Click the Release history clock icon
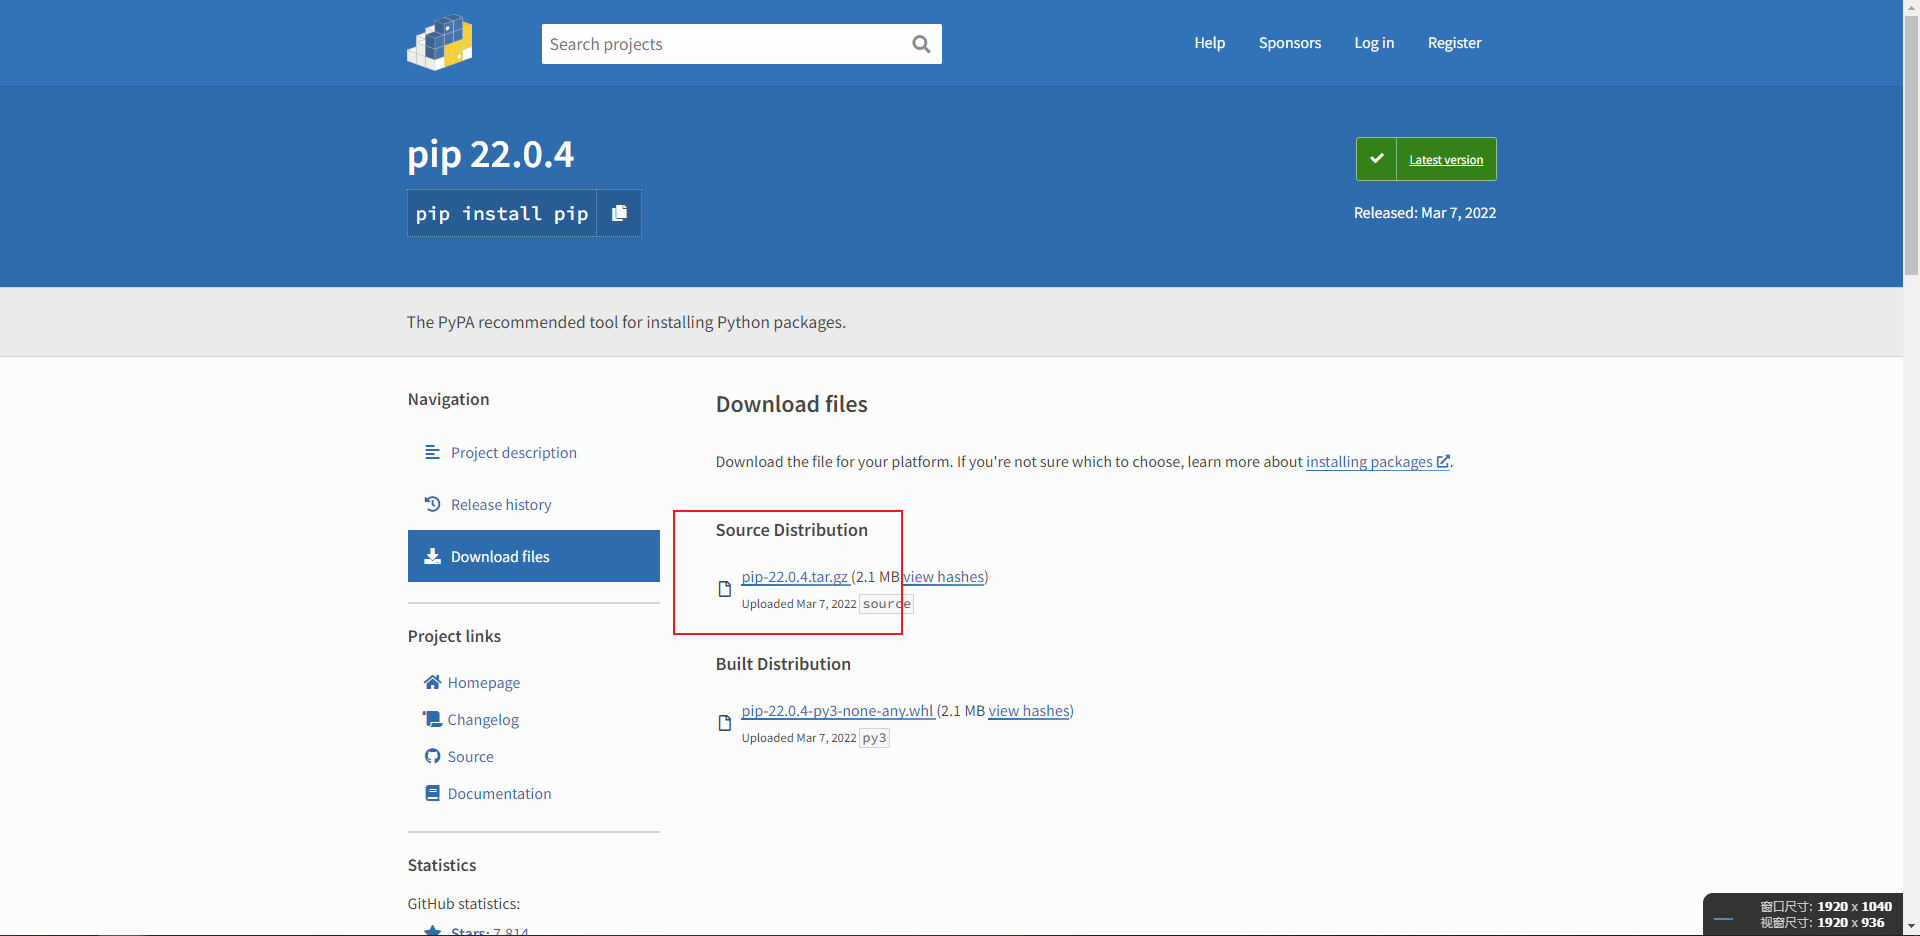 (432, 504)
